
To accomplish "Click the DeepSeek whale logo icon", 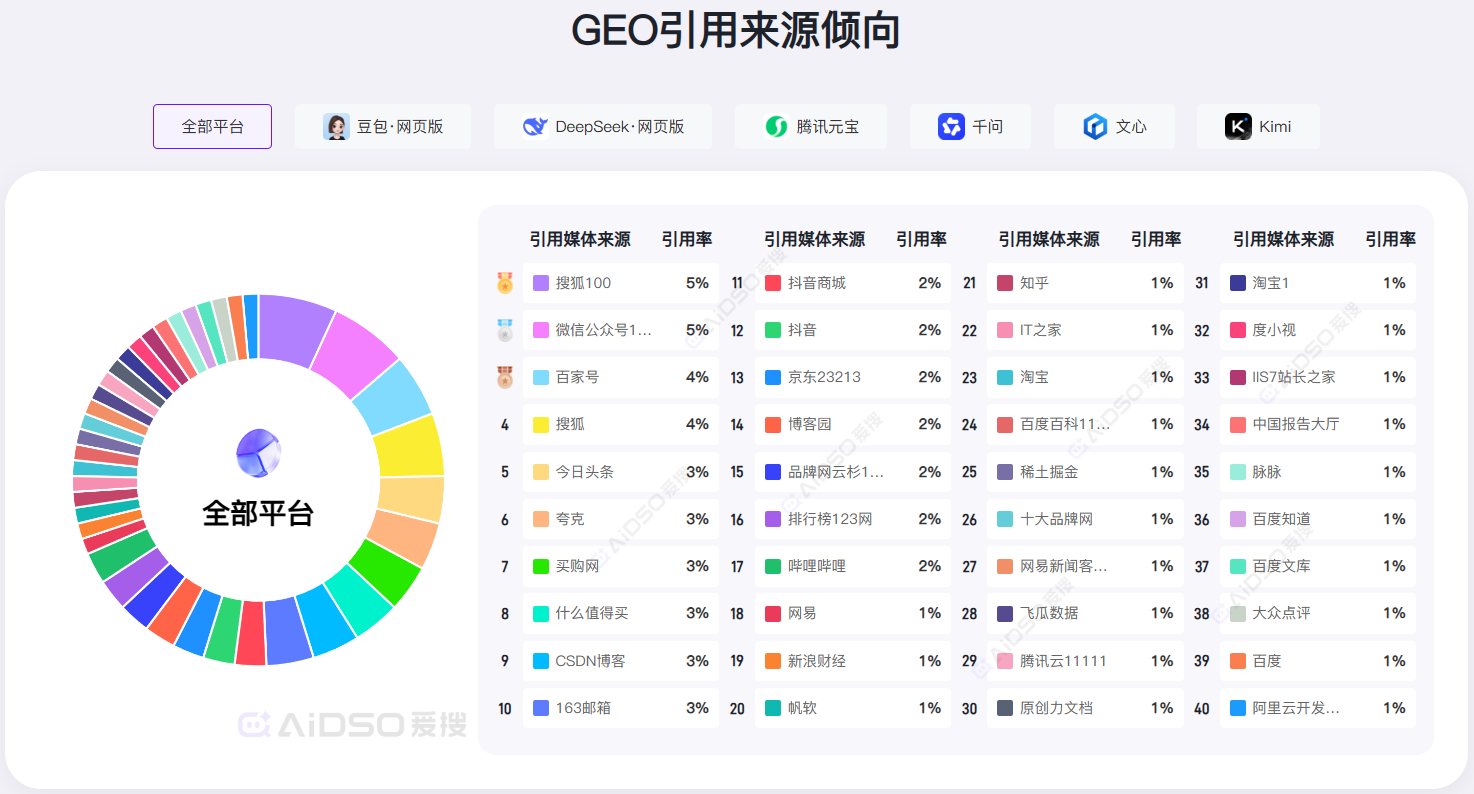I will 535,127.
